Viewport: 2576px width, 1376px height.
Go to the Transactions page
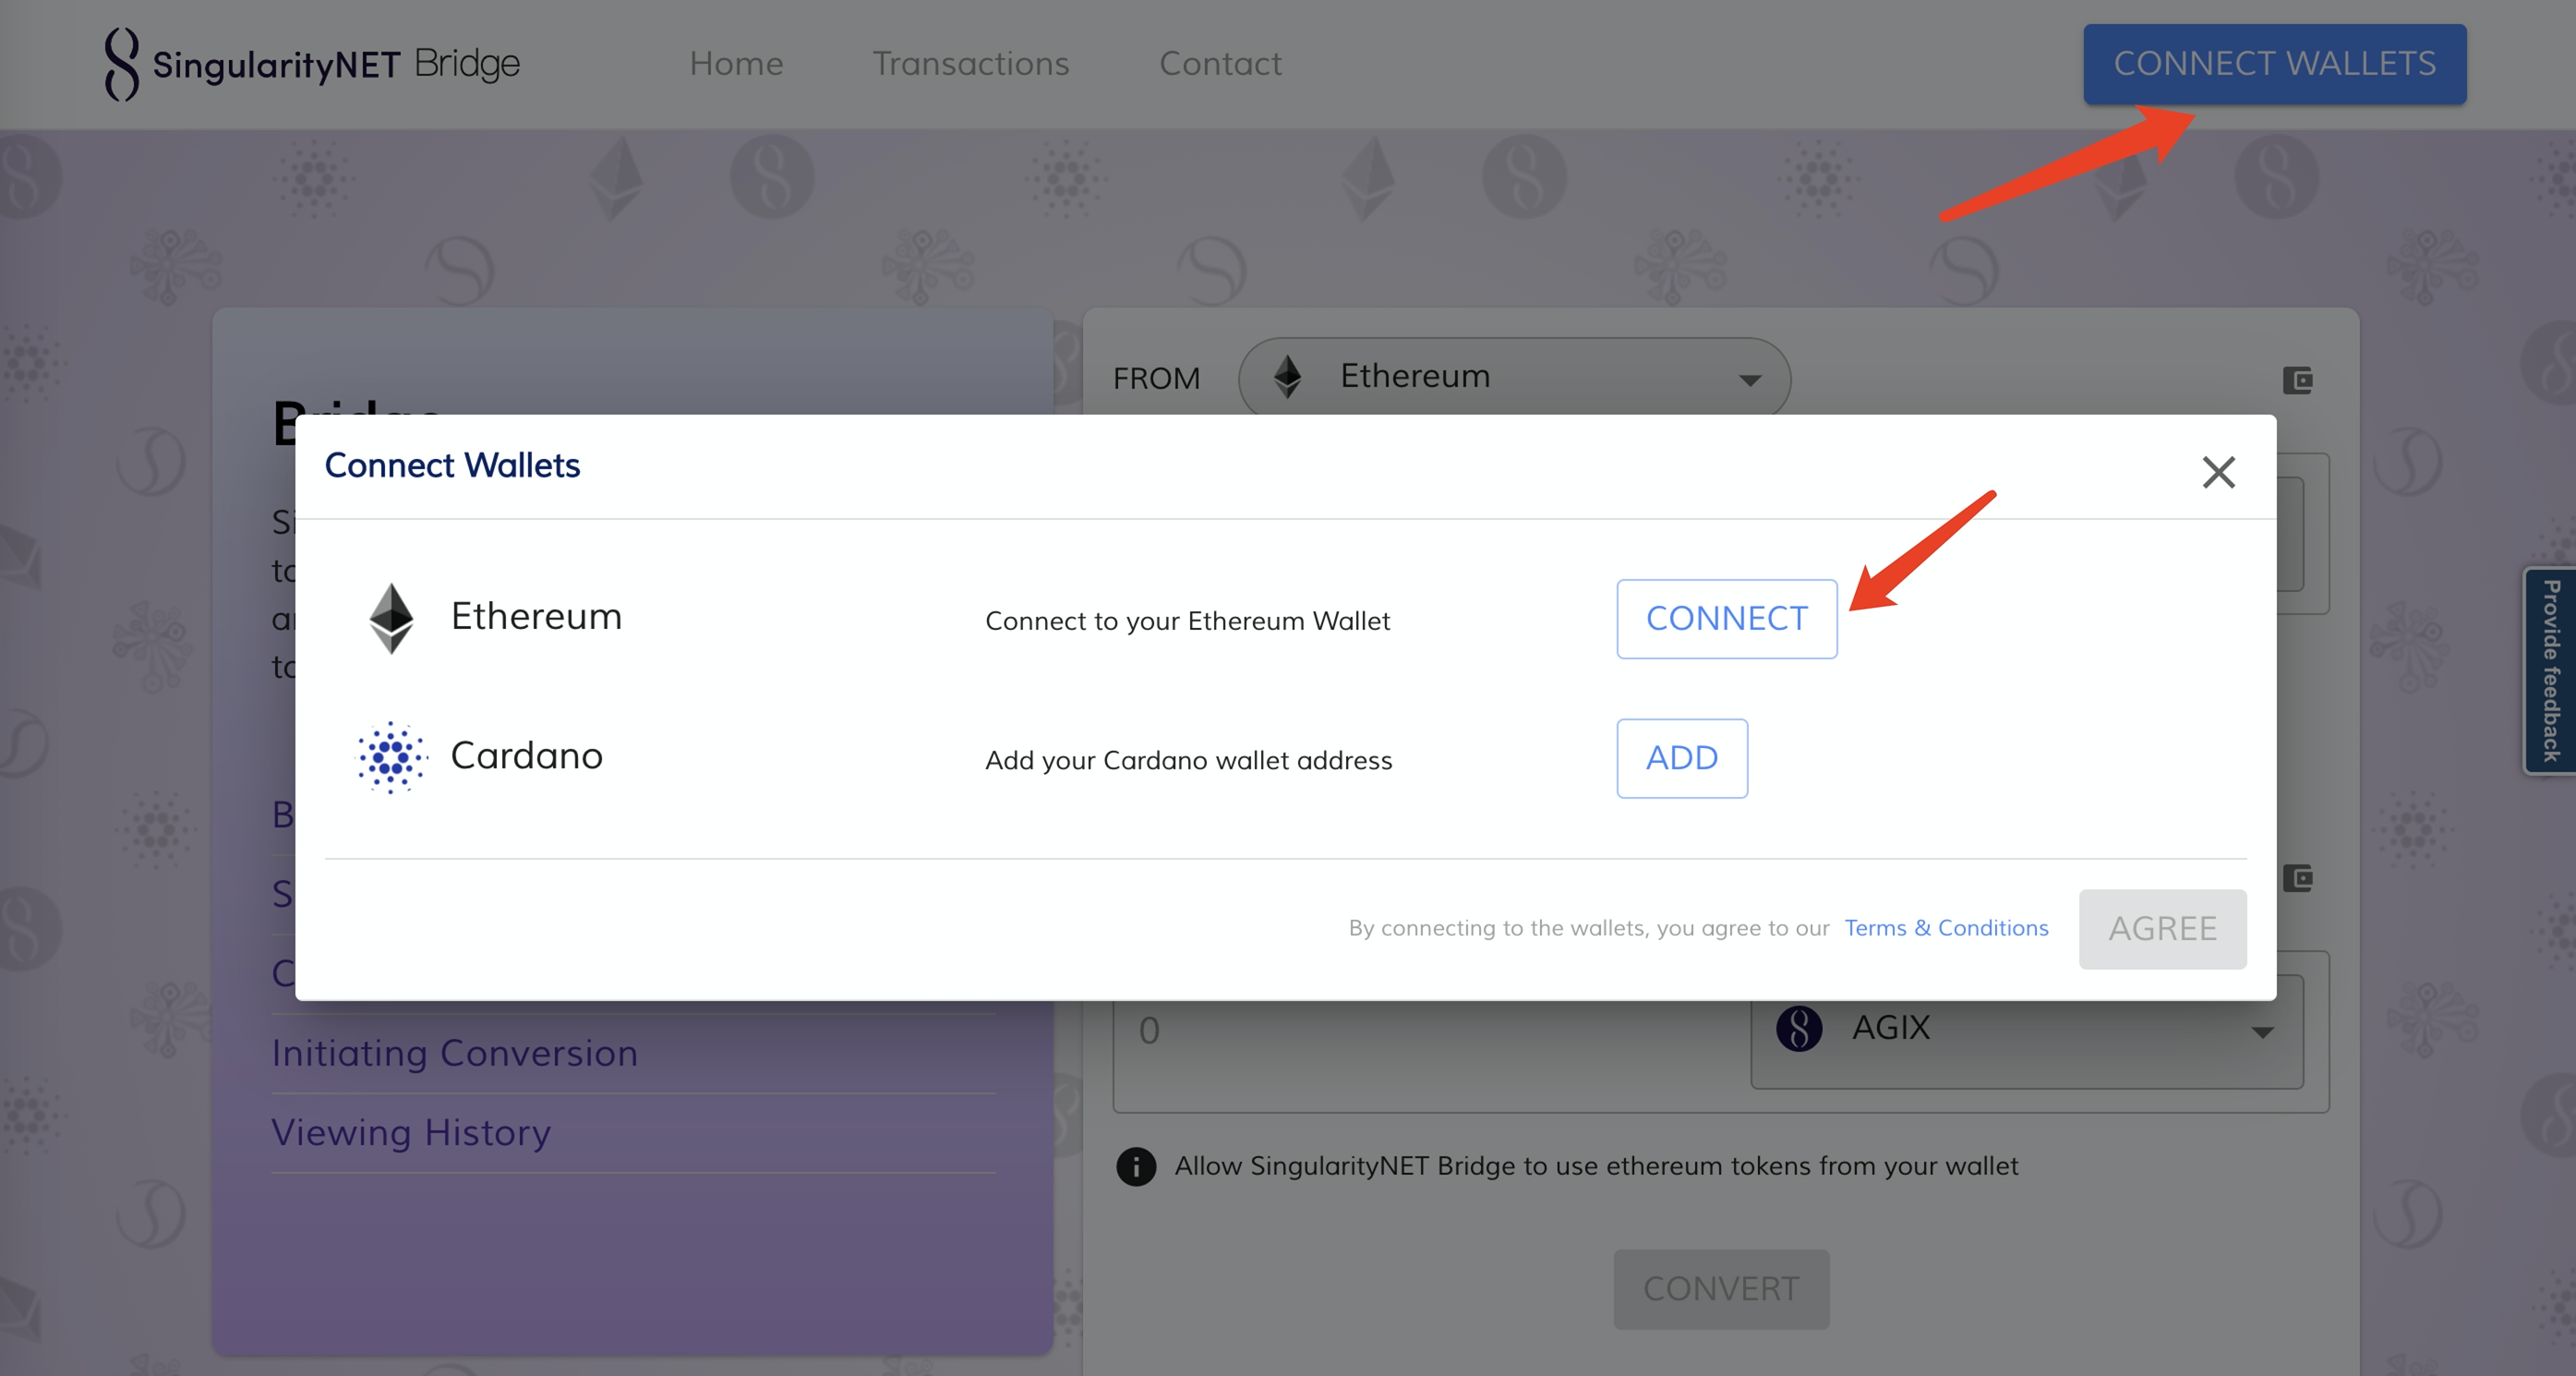tap(970, 64)
